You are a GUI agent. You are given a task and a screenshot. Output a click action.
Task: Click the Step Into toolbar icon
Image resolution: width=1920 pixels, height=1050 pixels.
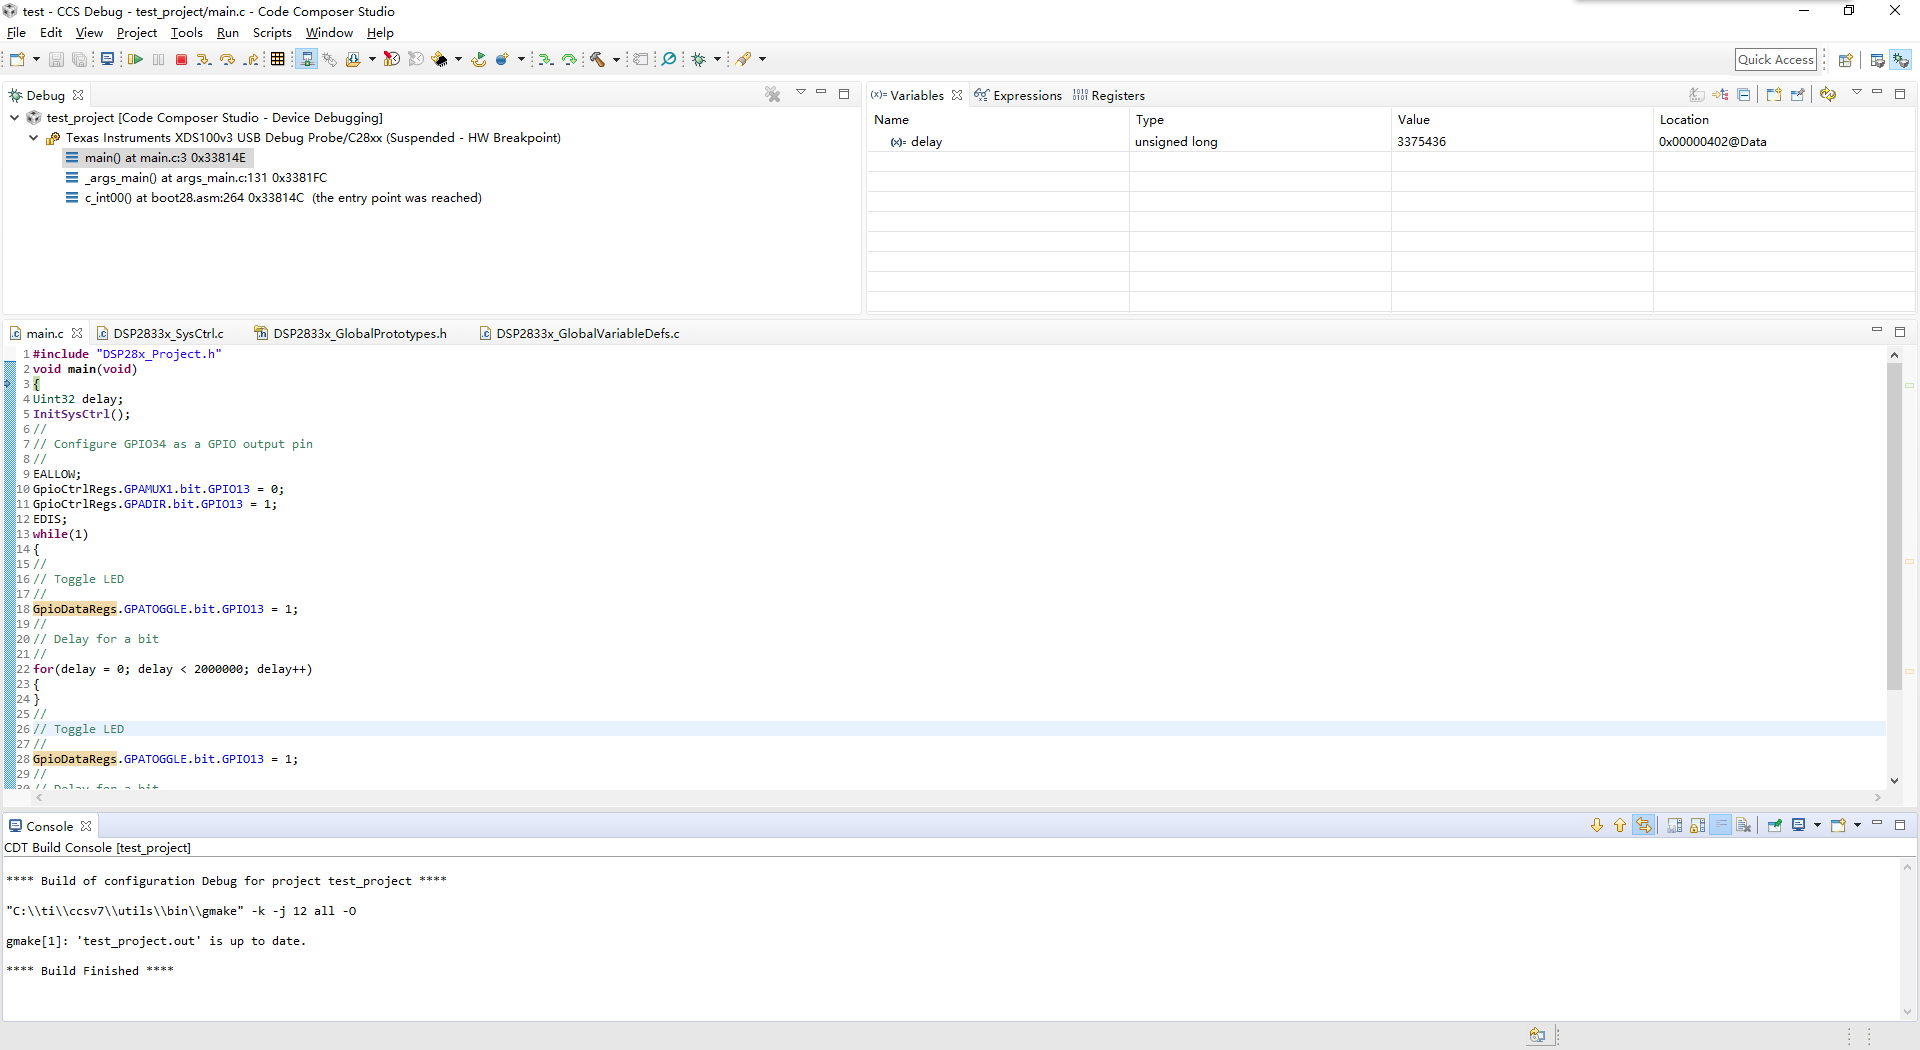(x=204, y=60)
